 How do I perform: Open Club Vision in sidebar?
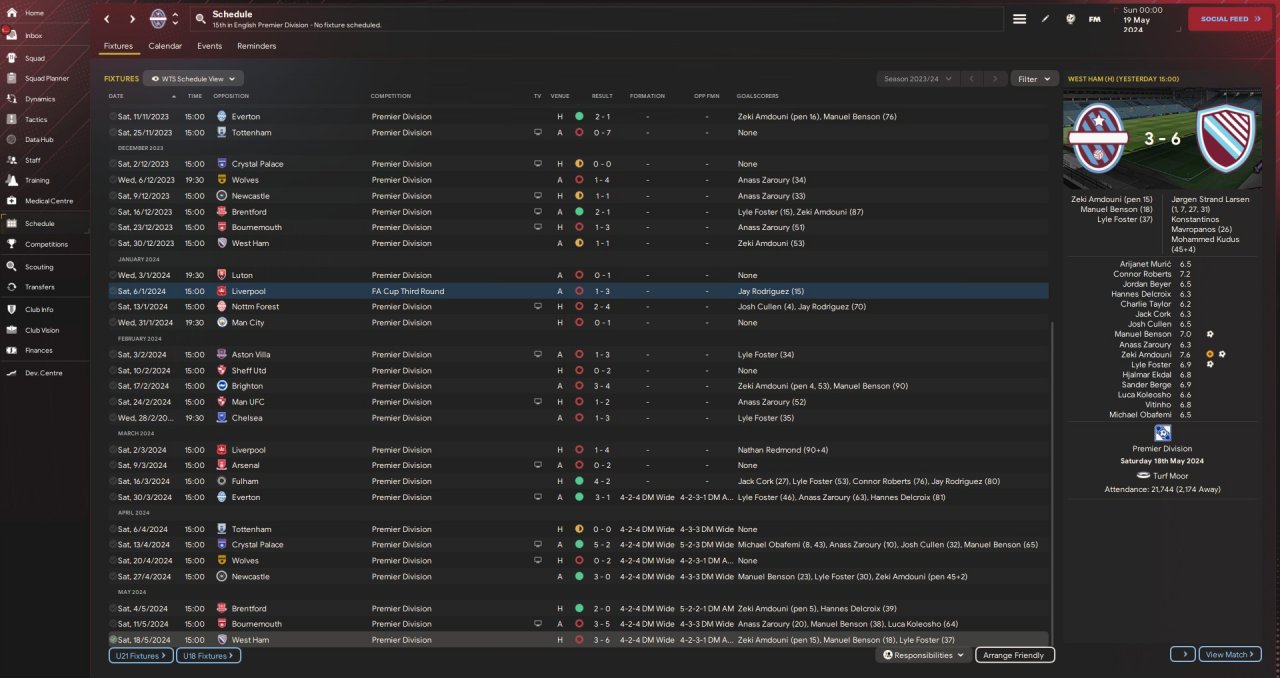pos(44,330)
